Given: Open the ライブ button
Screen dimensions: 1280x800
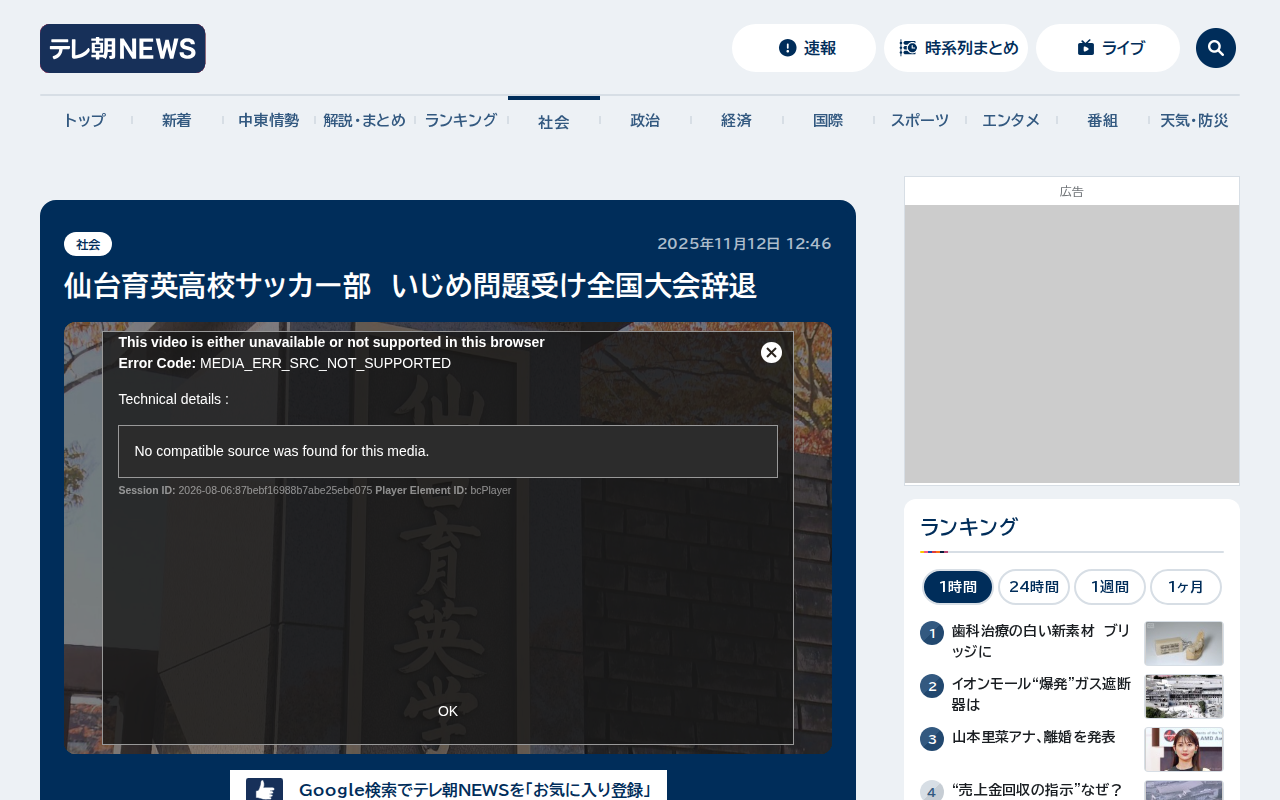Looking at the screenshot, I should pos(1108,48).
